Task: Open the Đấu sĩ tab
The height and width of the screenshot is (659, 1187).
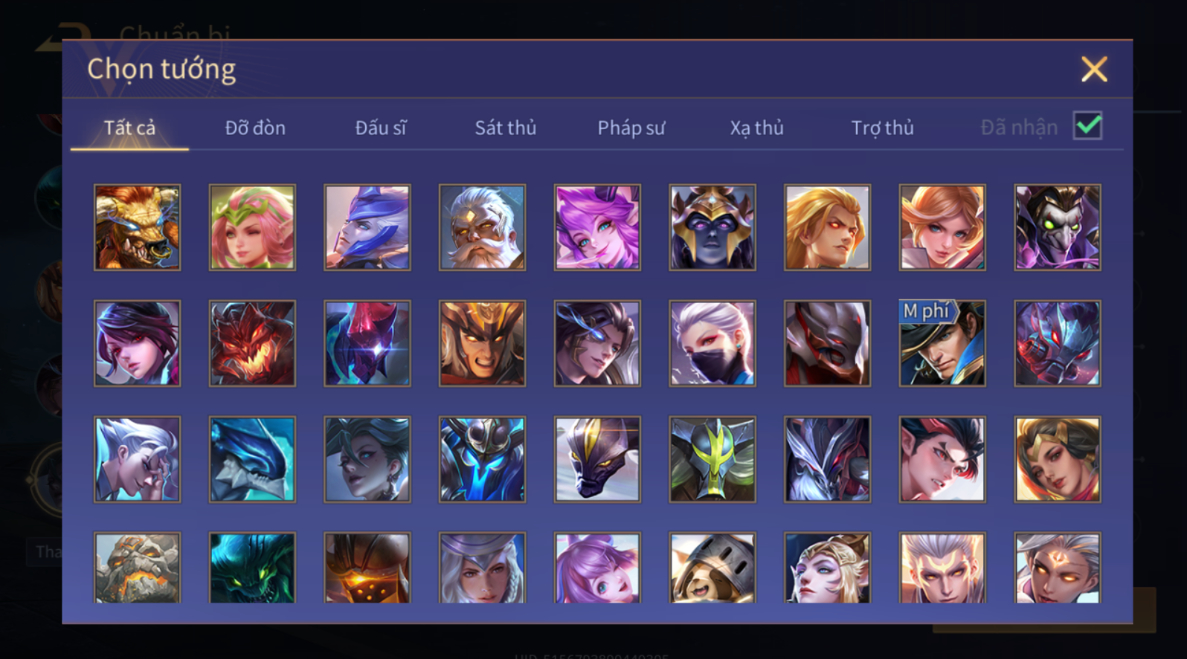Action: tap(381, 128)
